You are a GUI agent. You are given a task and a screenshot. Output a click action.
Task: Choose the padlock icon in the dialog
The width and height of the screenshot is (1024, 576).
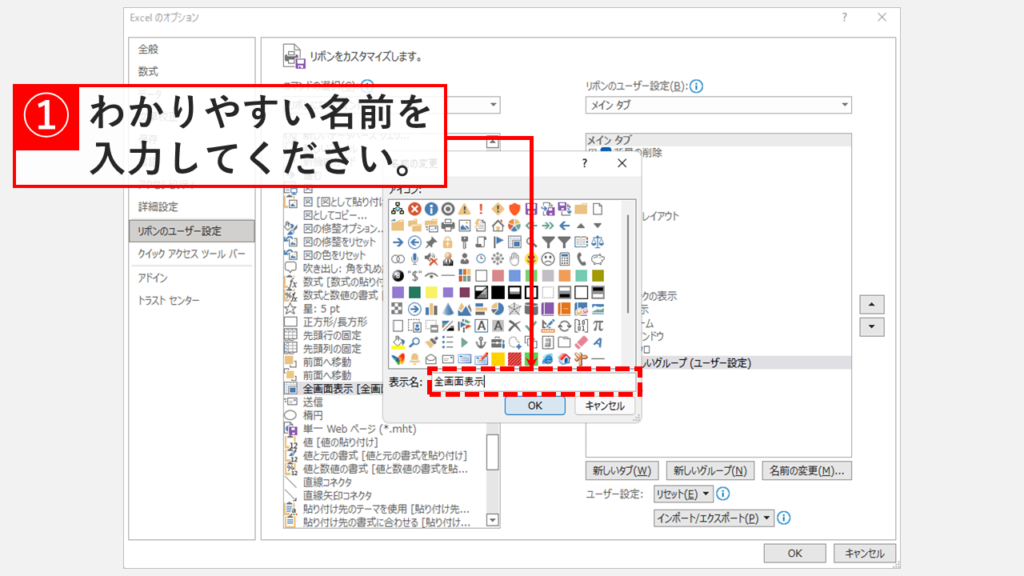coord(447,242)
